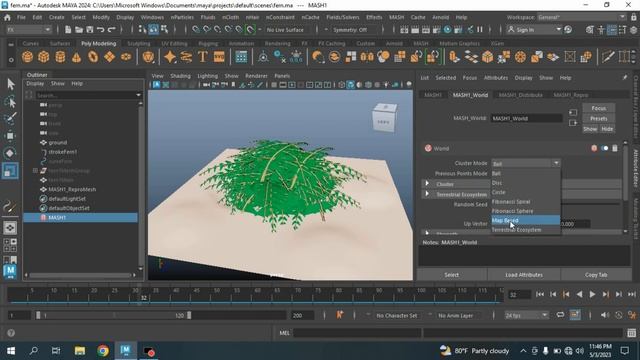The image size is (640, 360).
Task: Open Windows Start menu
Action: 11,351
